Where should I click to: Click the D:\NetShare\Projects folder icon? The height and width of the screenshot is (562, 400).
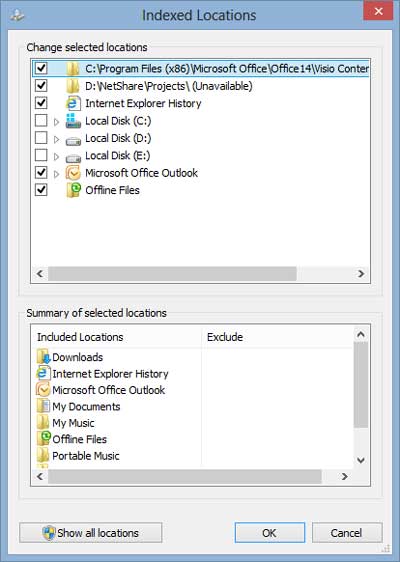pos(73,86)
